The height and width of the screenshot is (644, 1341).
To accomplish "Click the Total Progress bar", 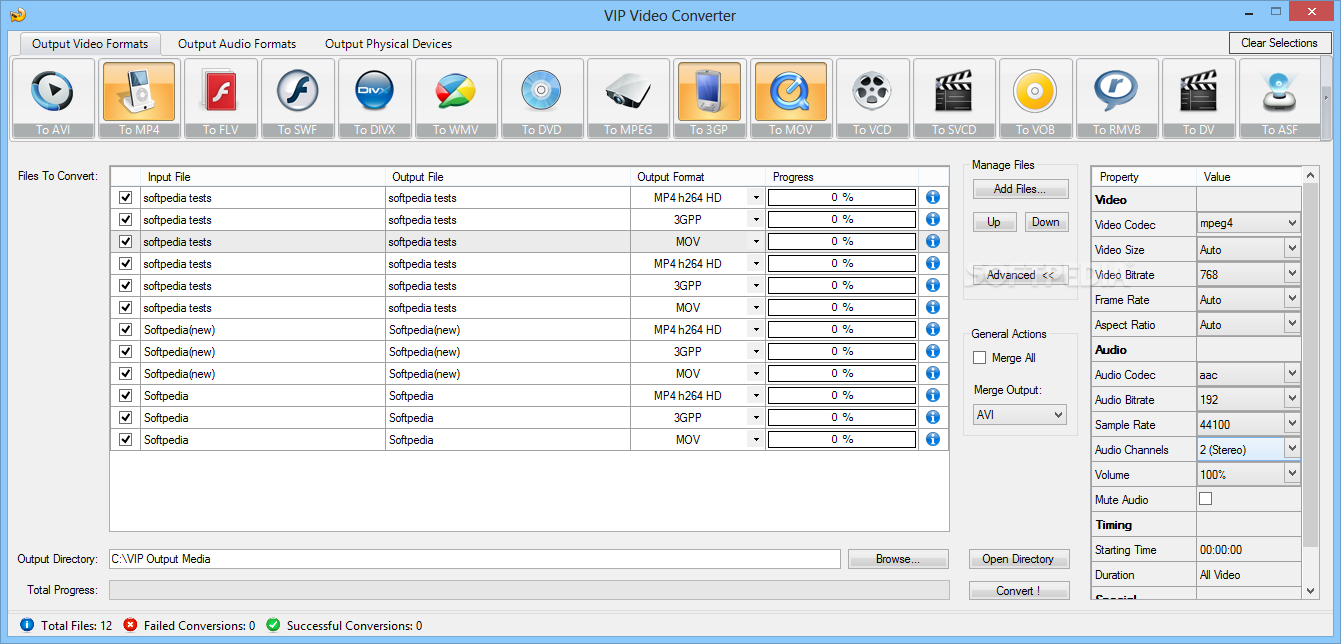I will coord(529,590).
